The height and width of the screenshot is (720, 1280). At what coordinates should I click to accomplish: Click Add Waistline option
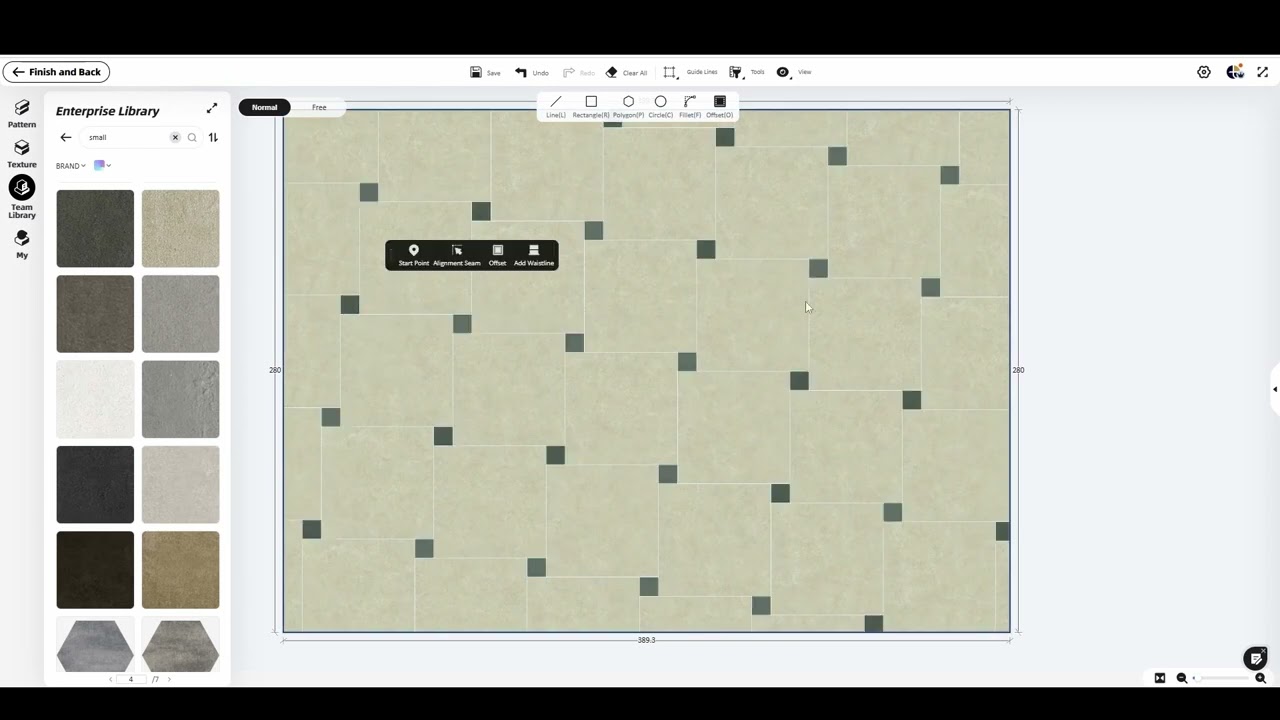coord(533,256)
